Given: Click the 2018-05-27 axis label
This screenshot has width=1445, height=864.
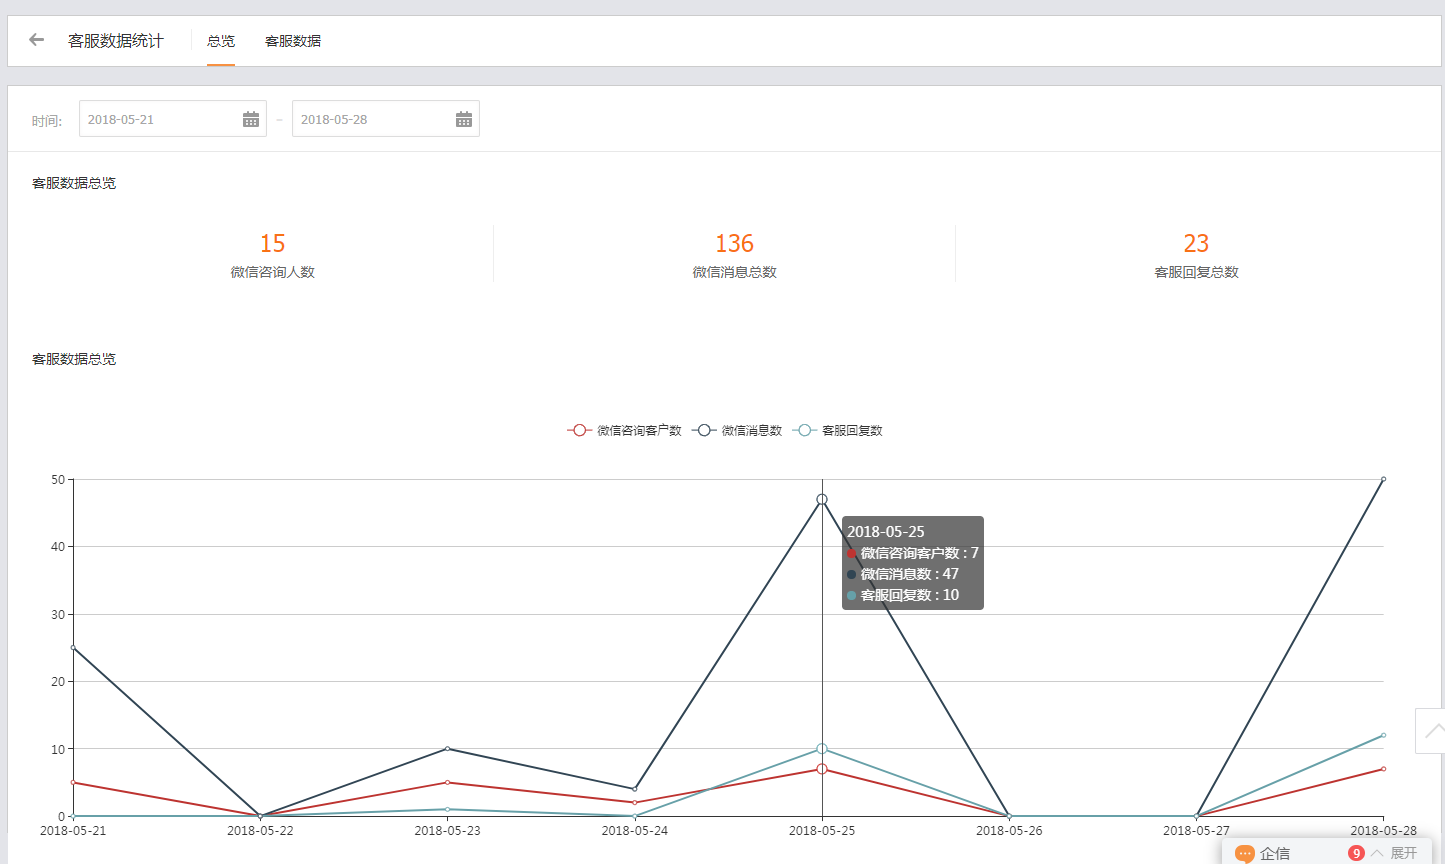Looking at the screenshot, I should pos(1196,831).
